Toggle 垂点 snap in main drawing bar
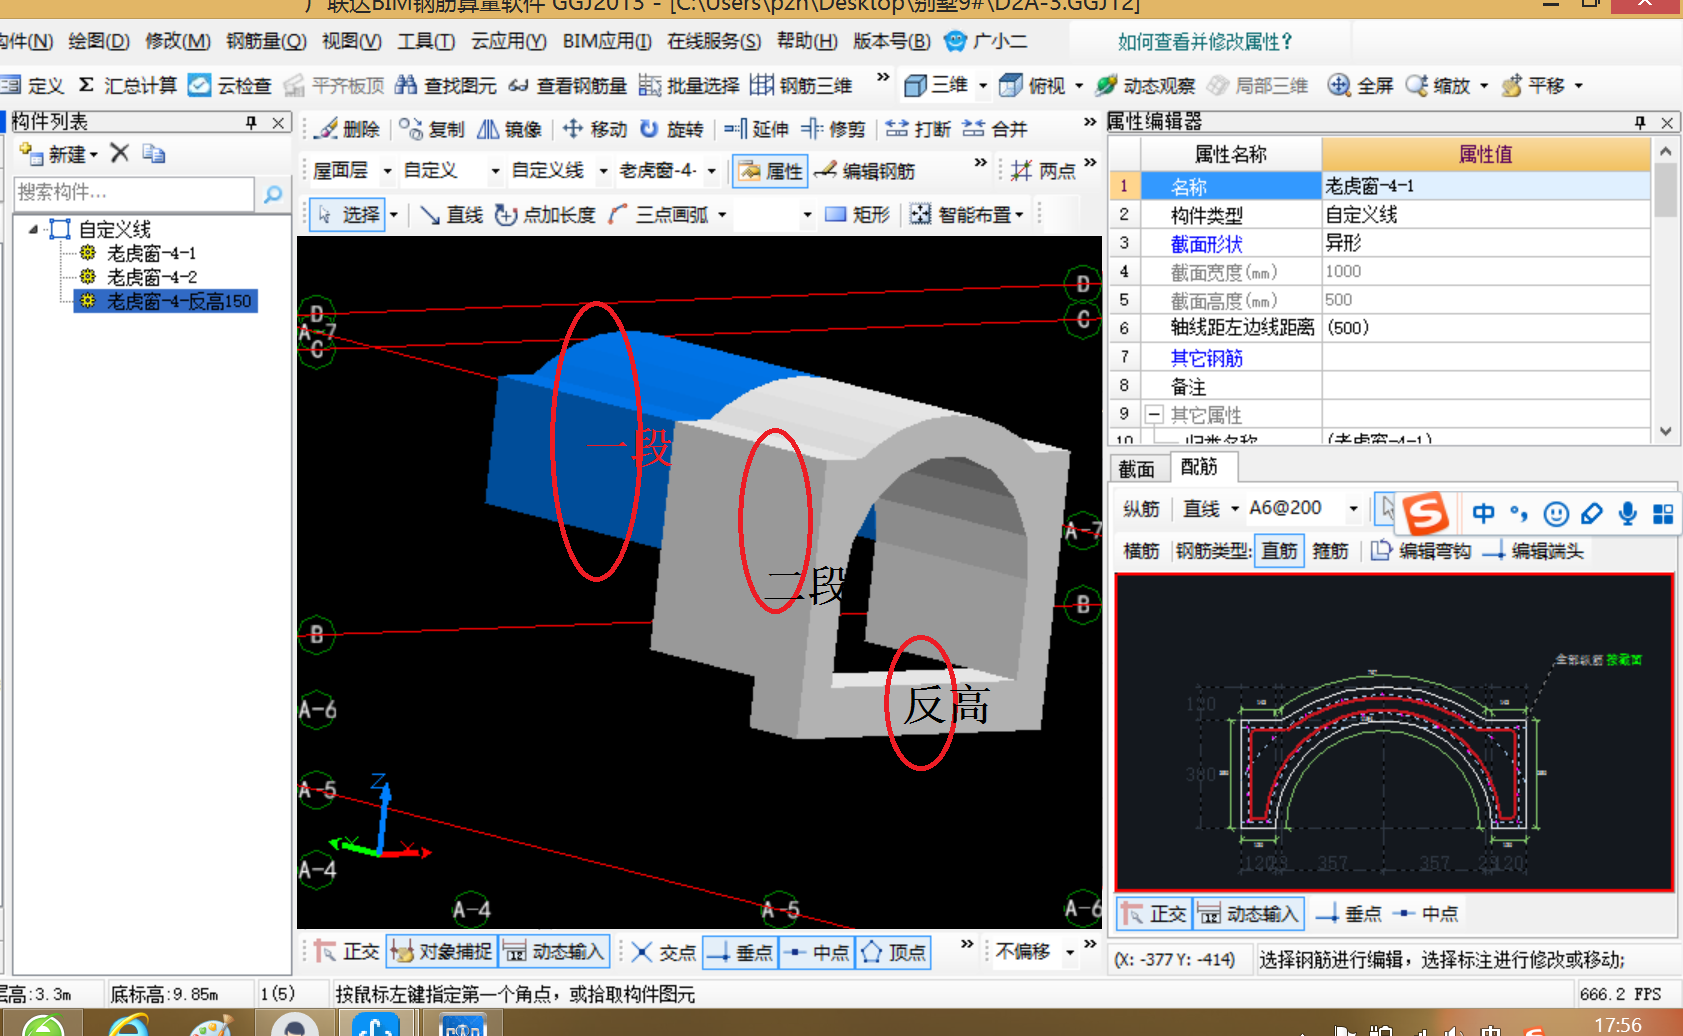The height and width of the screenshot is (1036, 1683). pos(739,952)
